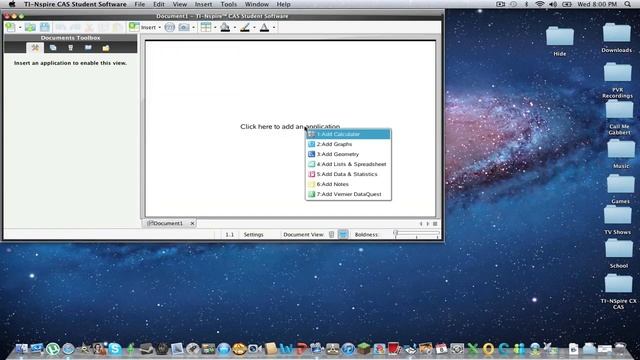The height and width of the screenshot is (360, 640).
Task: Select the Document Tools tab in Toolbox
Action: pos(35,48)
